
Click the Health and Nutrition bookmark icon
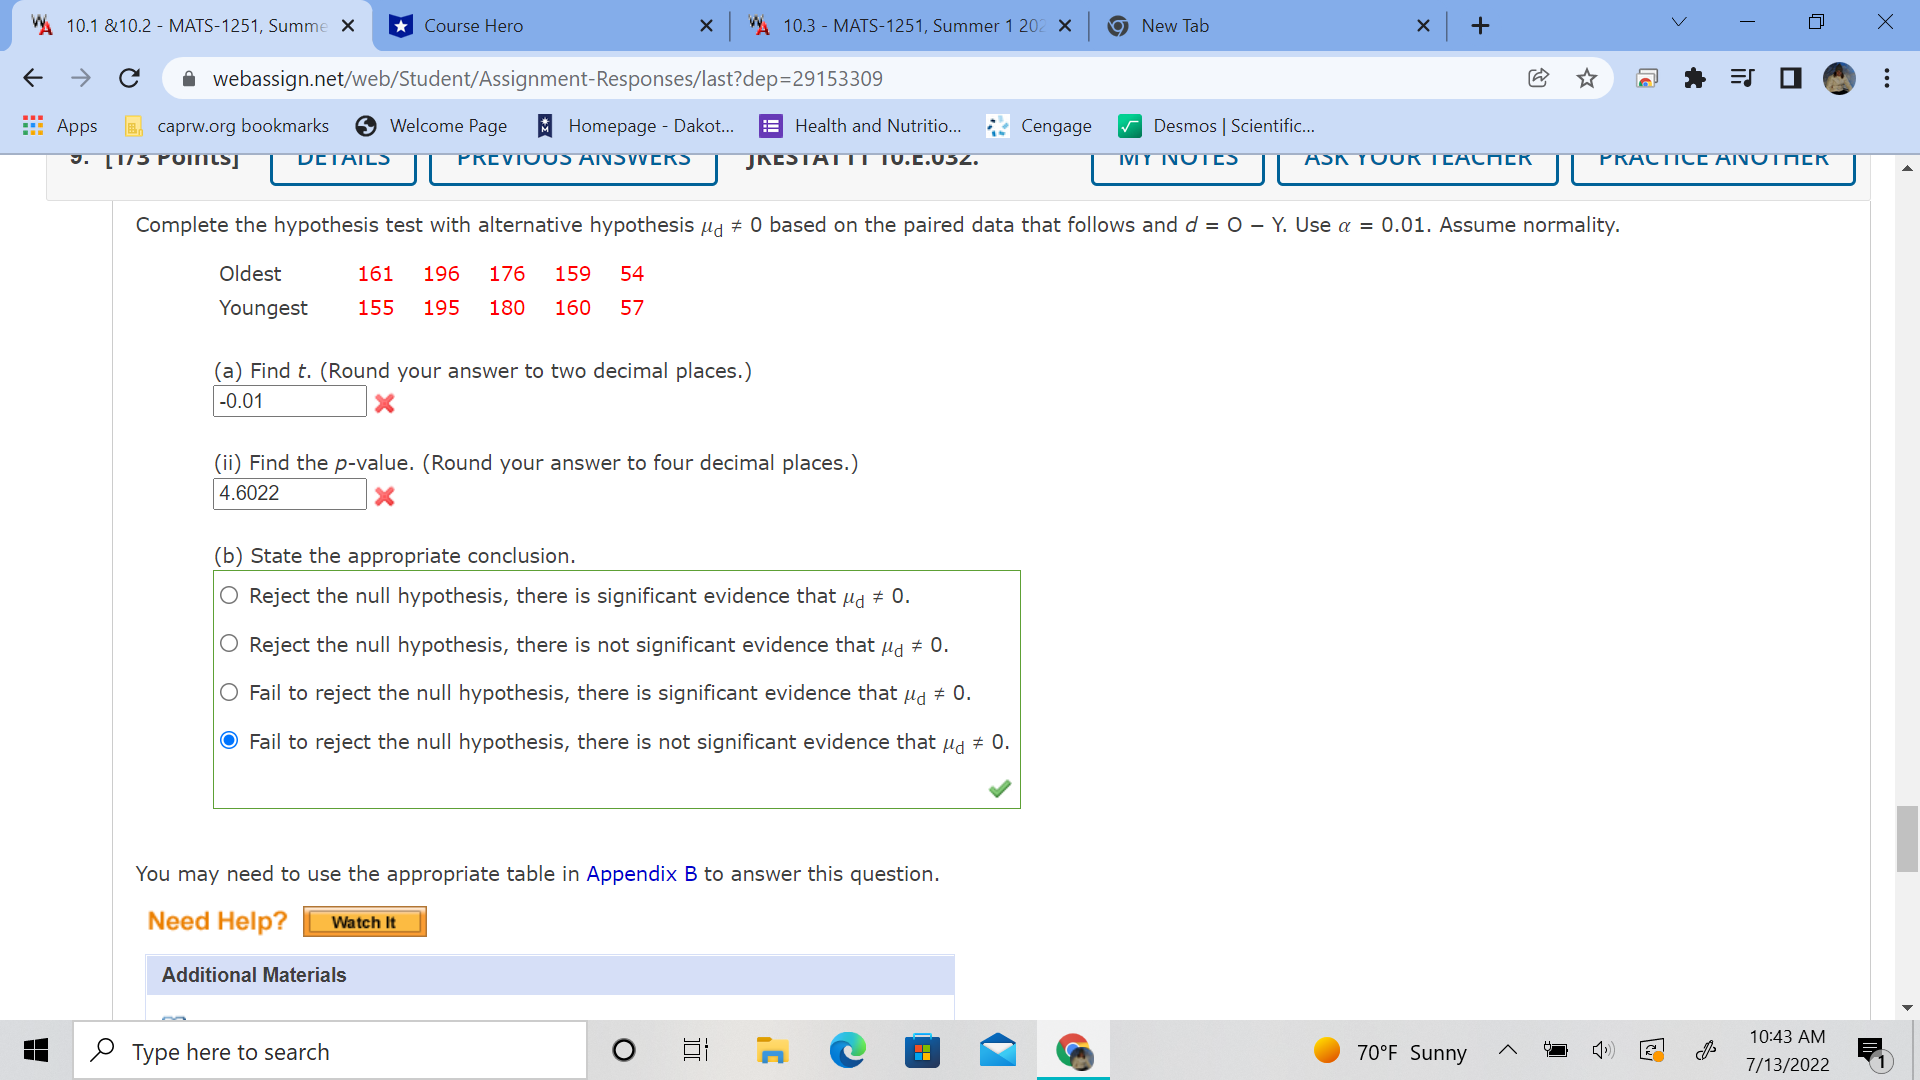[770, 126]
